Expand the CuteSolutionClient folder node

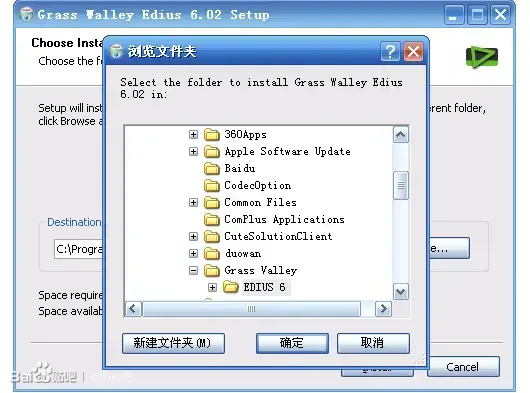tap(193, 237)
